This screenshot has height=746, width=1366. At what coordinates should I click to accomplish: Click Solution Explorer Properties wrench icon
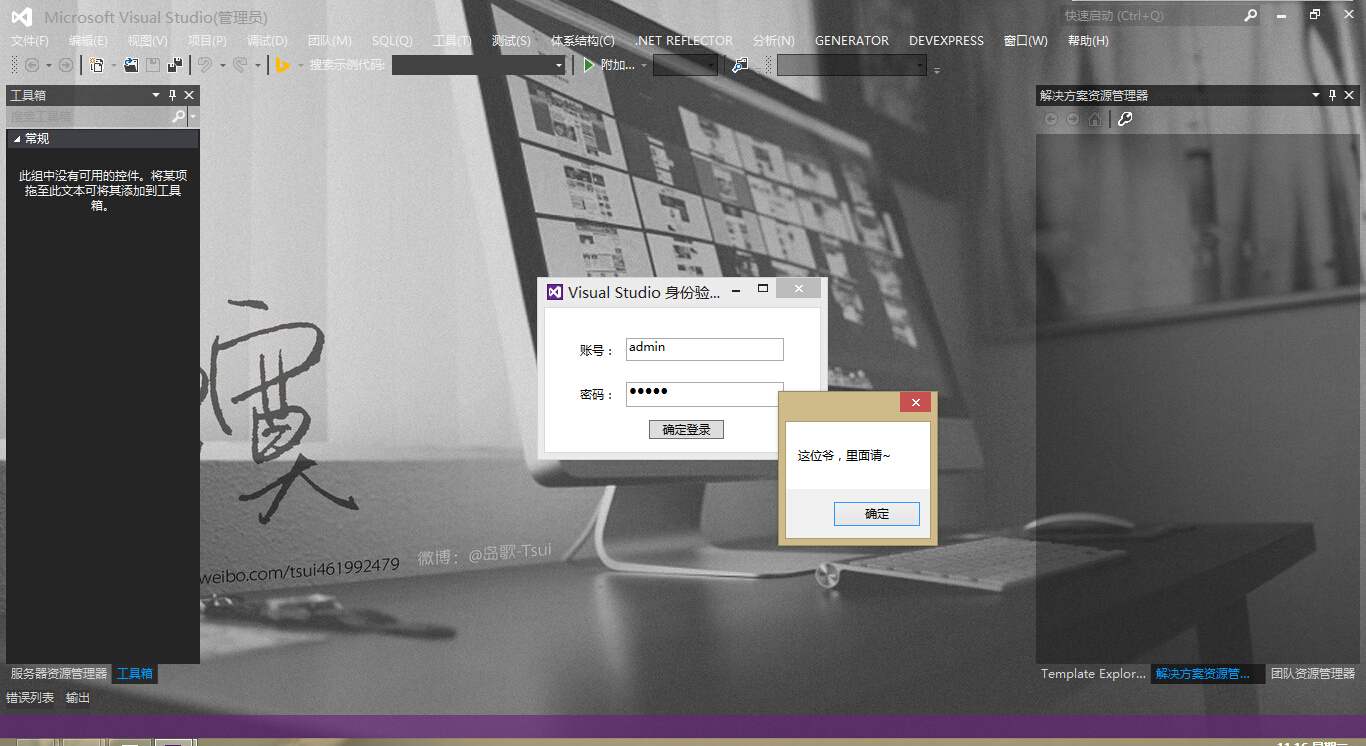pyautogui.click(x=1125, y=119)
